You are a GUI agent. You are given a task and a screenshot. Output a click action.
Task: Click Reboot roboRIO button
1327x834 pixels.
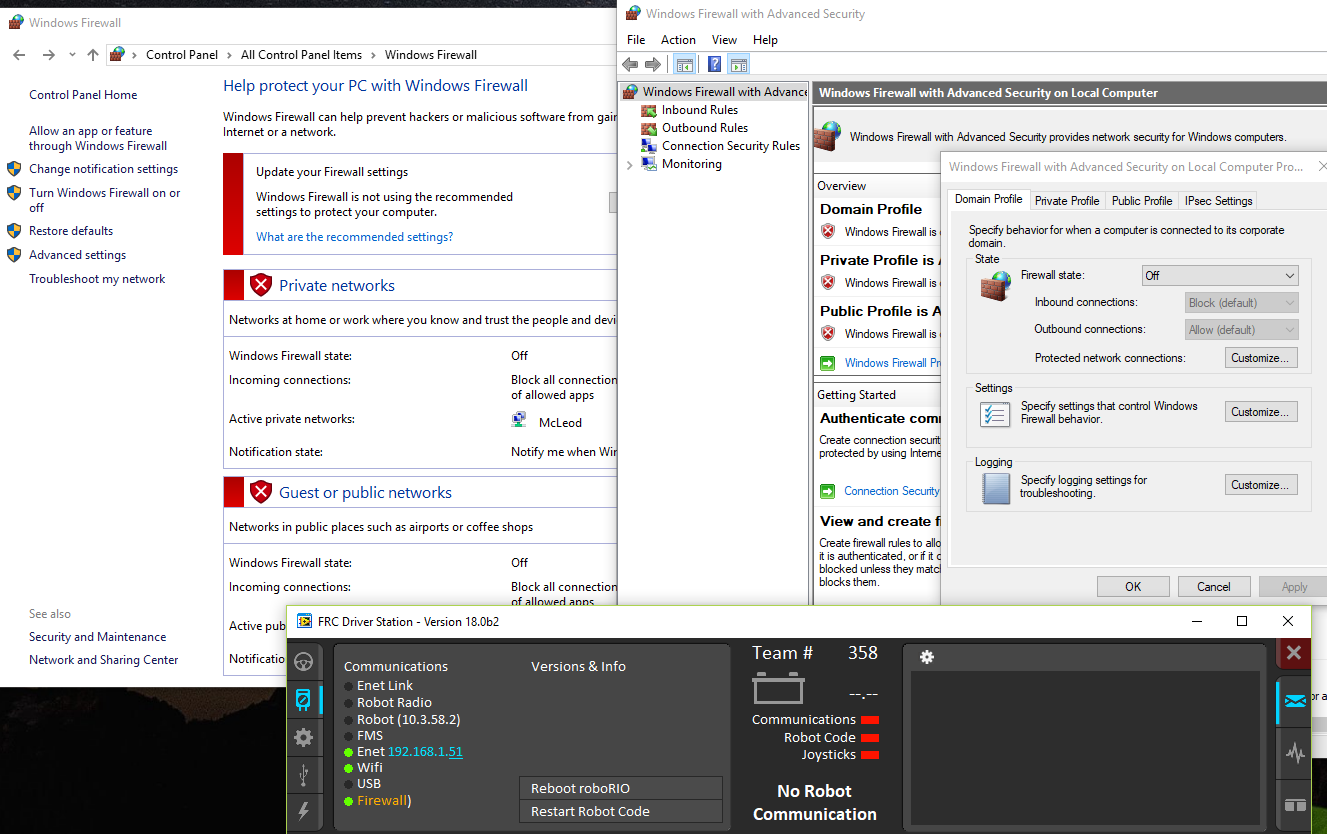tap(620, 788)
